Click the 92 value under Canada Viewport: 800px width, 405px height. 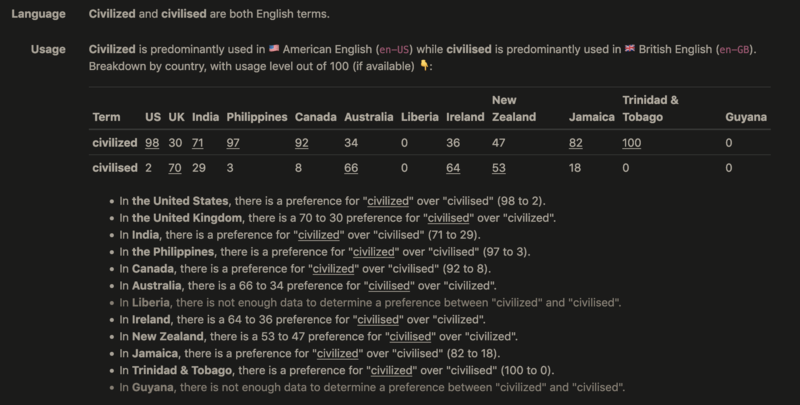tap(302, 143)
